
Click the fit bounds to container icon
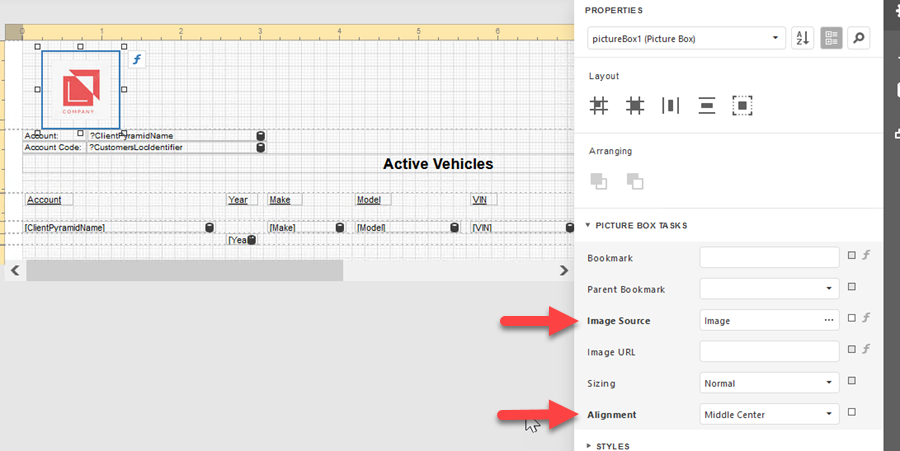point(741,105)
